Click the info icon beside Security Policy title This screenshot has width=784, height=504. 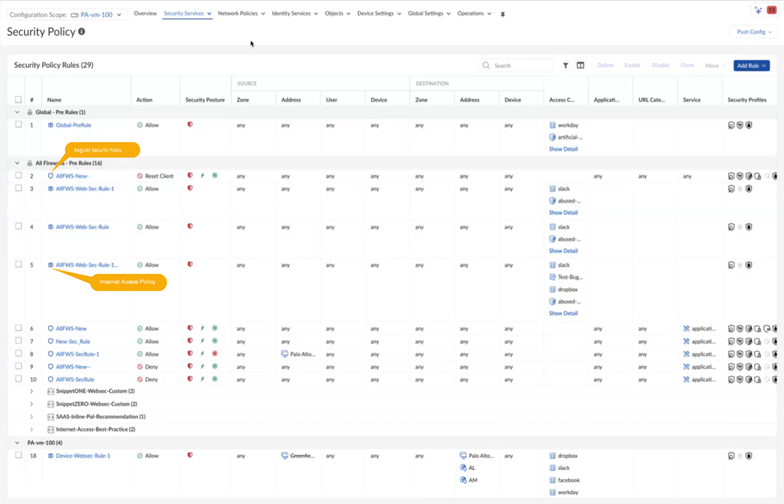click(x=82, y=32)
